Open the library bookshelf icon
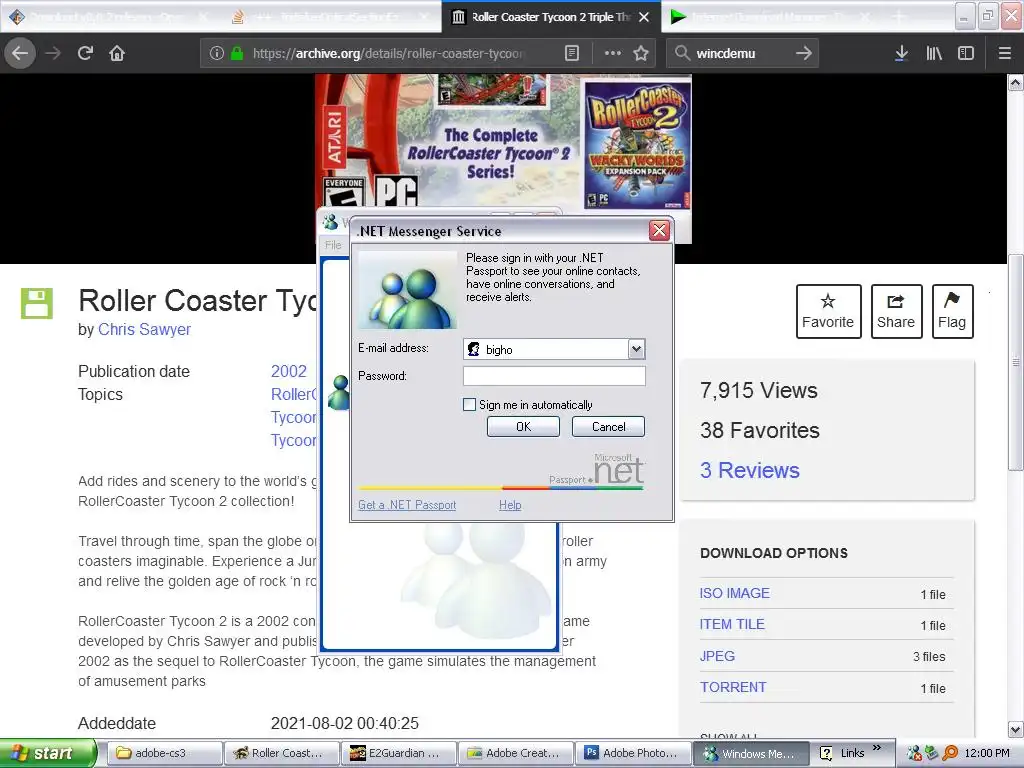The height and width of the screenshot is (768, 1024). click(x=934, y=53)
